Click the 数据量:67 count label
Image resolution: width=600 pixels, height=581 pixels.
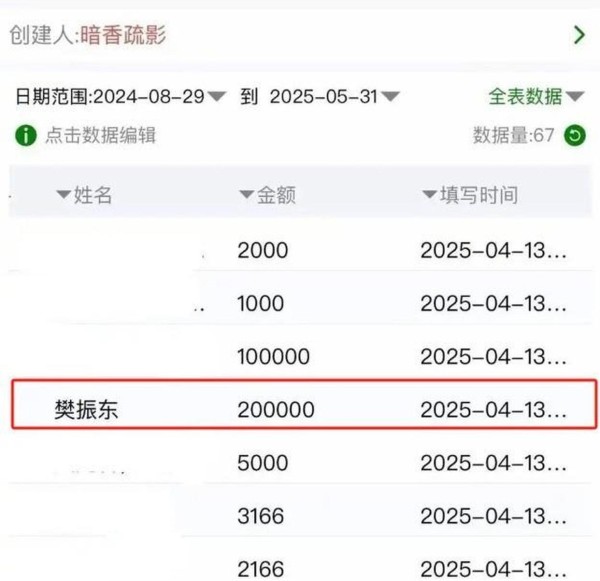pyautogui.click(x=513, y=135)
